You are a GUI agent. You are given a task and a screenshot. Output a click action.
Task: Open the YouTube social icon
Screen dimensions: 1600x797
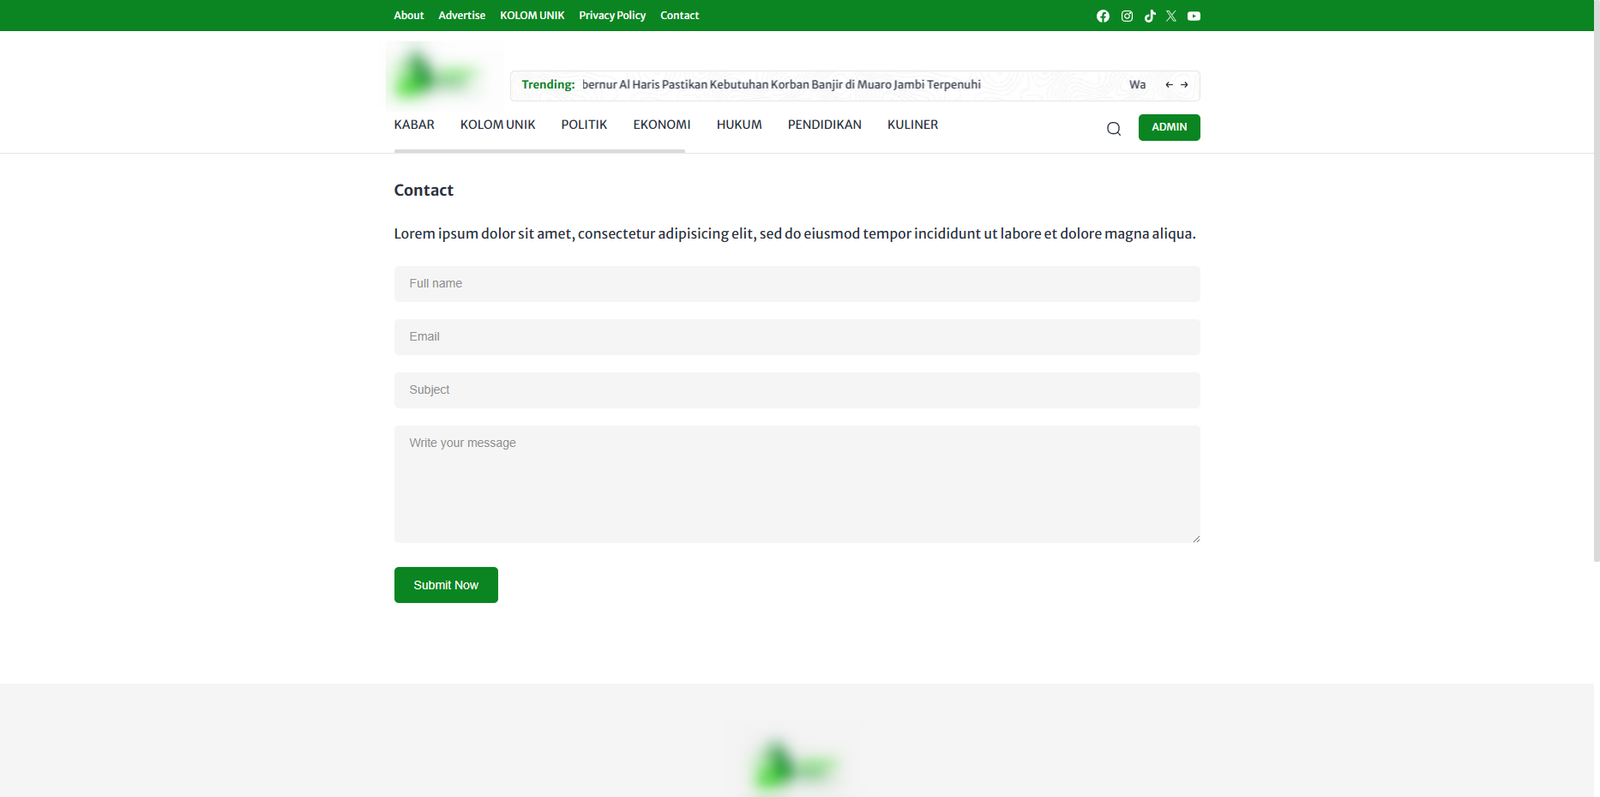click(1193, 16)
